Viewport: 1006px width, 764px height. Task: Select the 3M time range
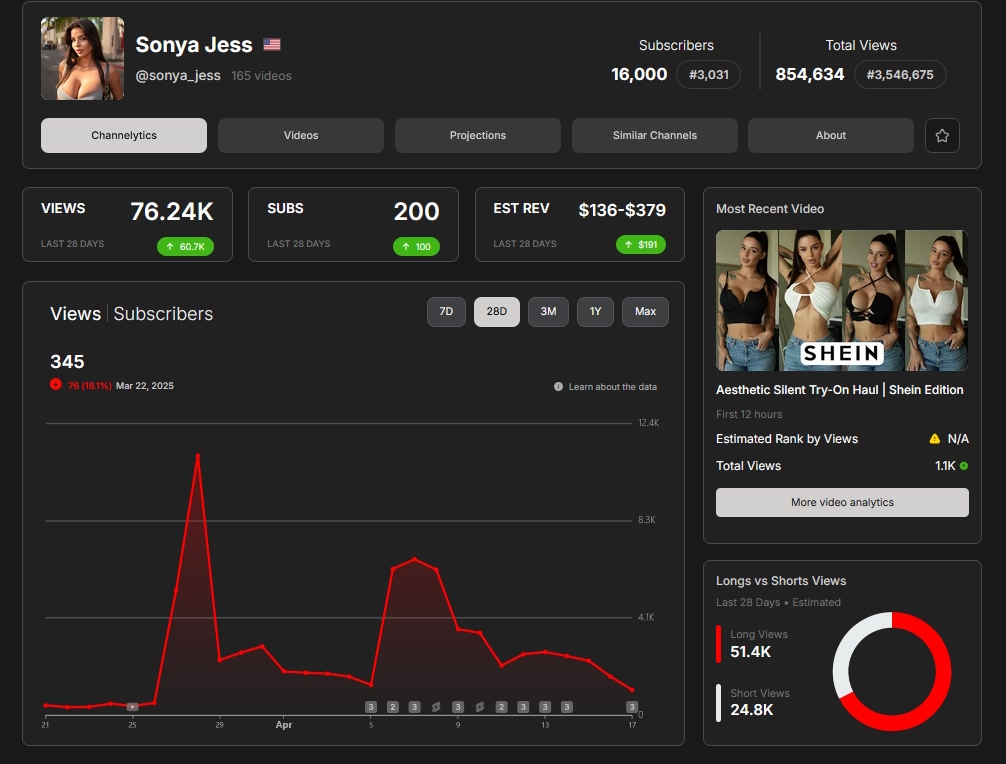pos(548,312)
